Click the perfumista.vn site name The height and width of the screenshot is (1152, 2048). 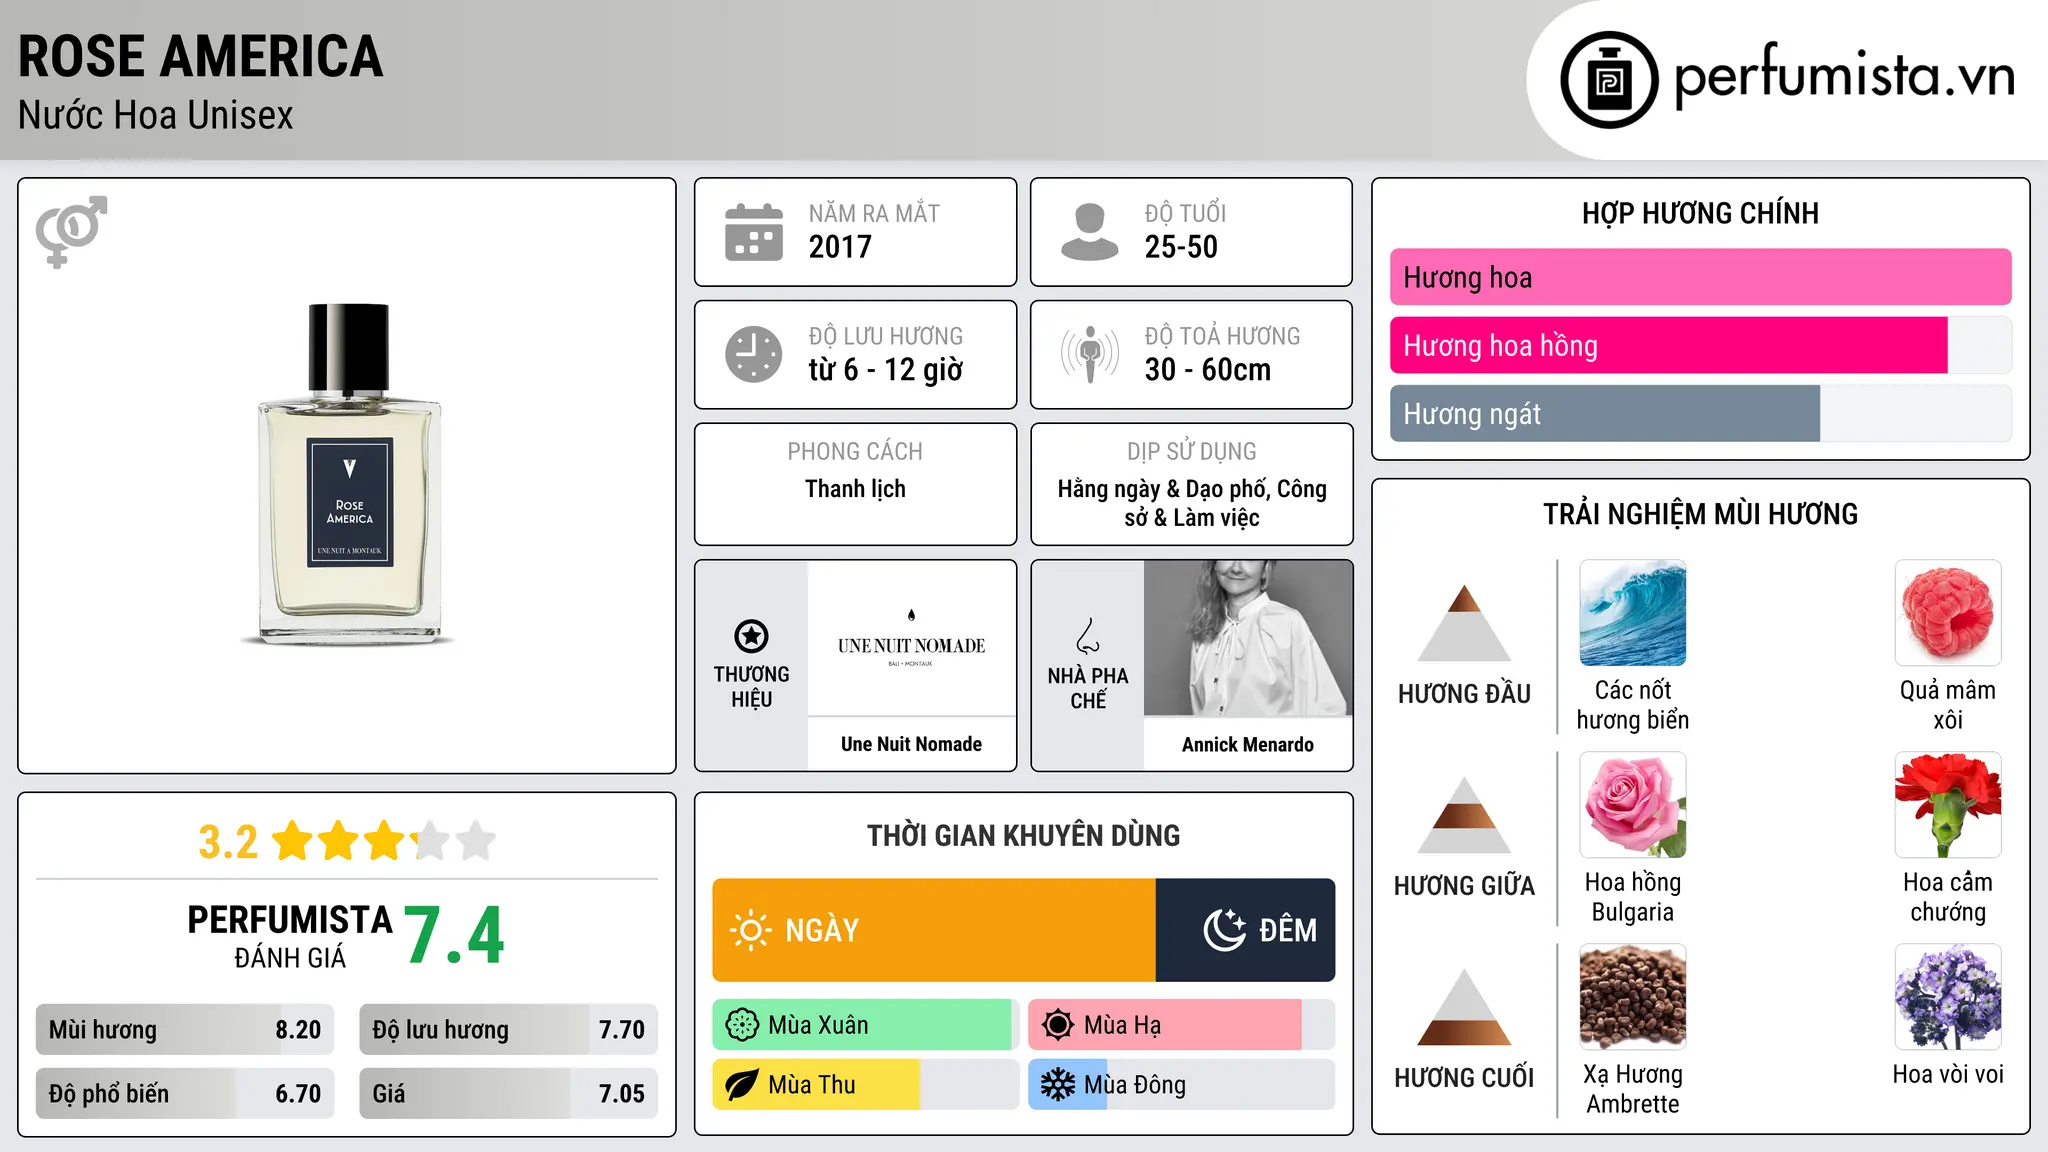[x=1844, y=76]
